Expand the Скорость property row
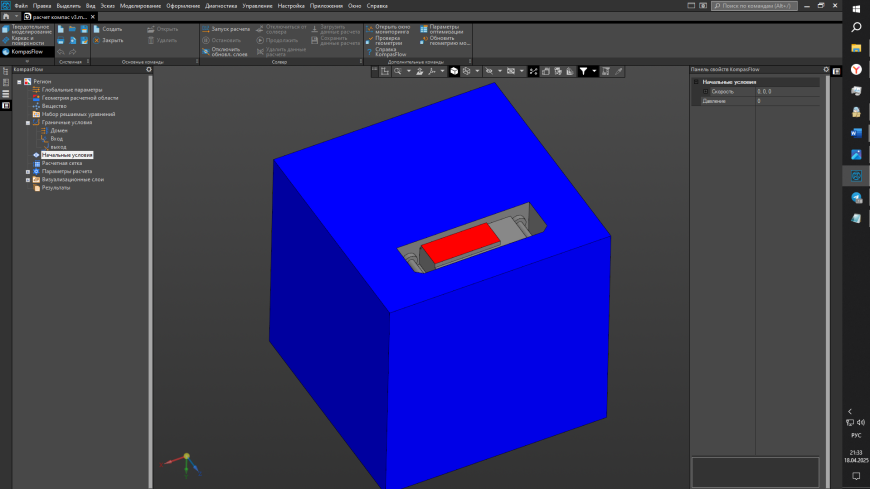Viewport: 870px width, 489px height. tap(705, 92)
